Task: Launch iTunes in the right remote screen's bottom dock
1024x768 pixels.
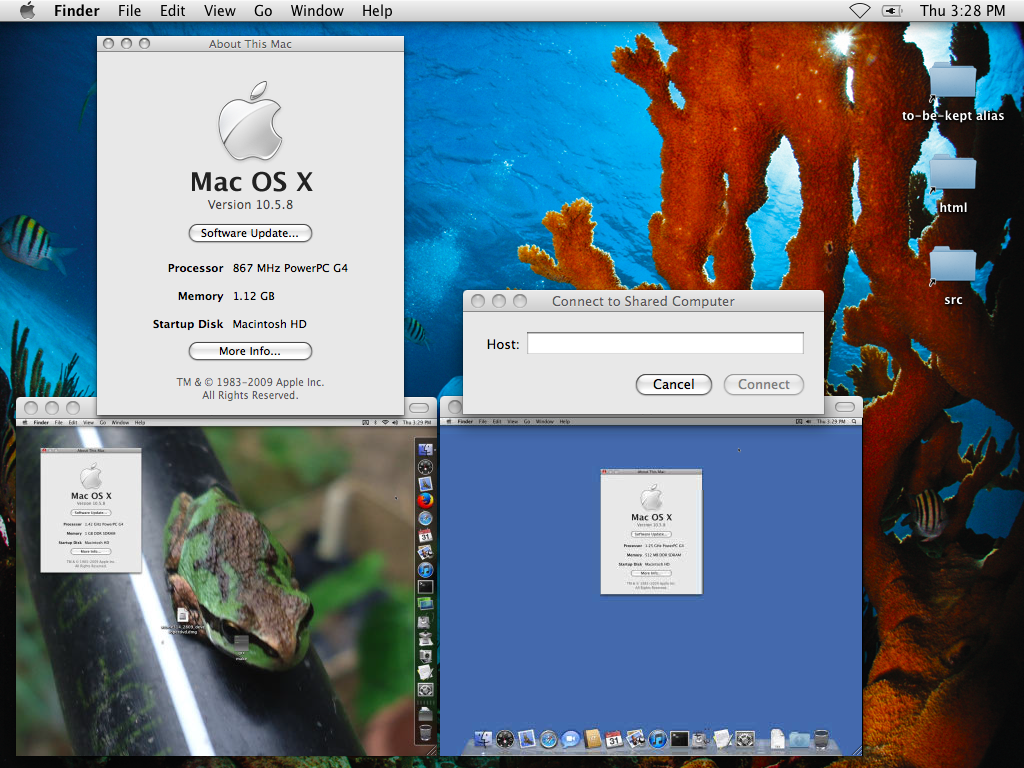Action: click(x=658, y=739)
